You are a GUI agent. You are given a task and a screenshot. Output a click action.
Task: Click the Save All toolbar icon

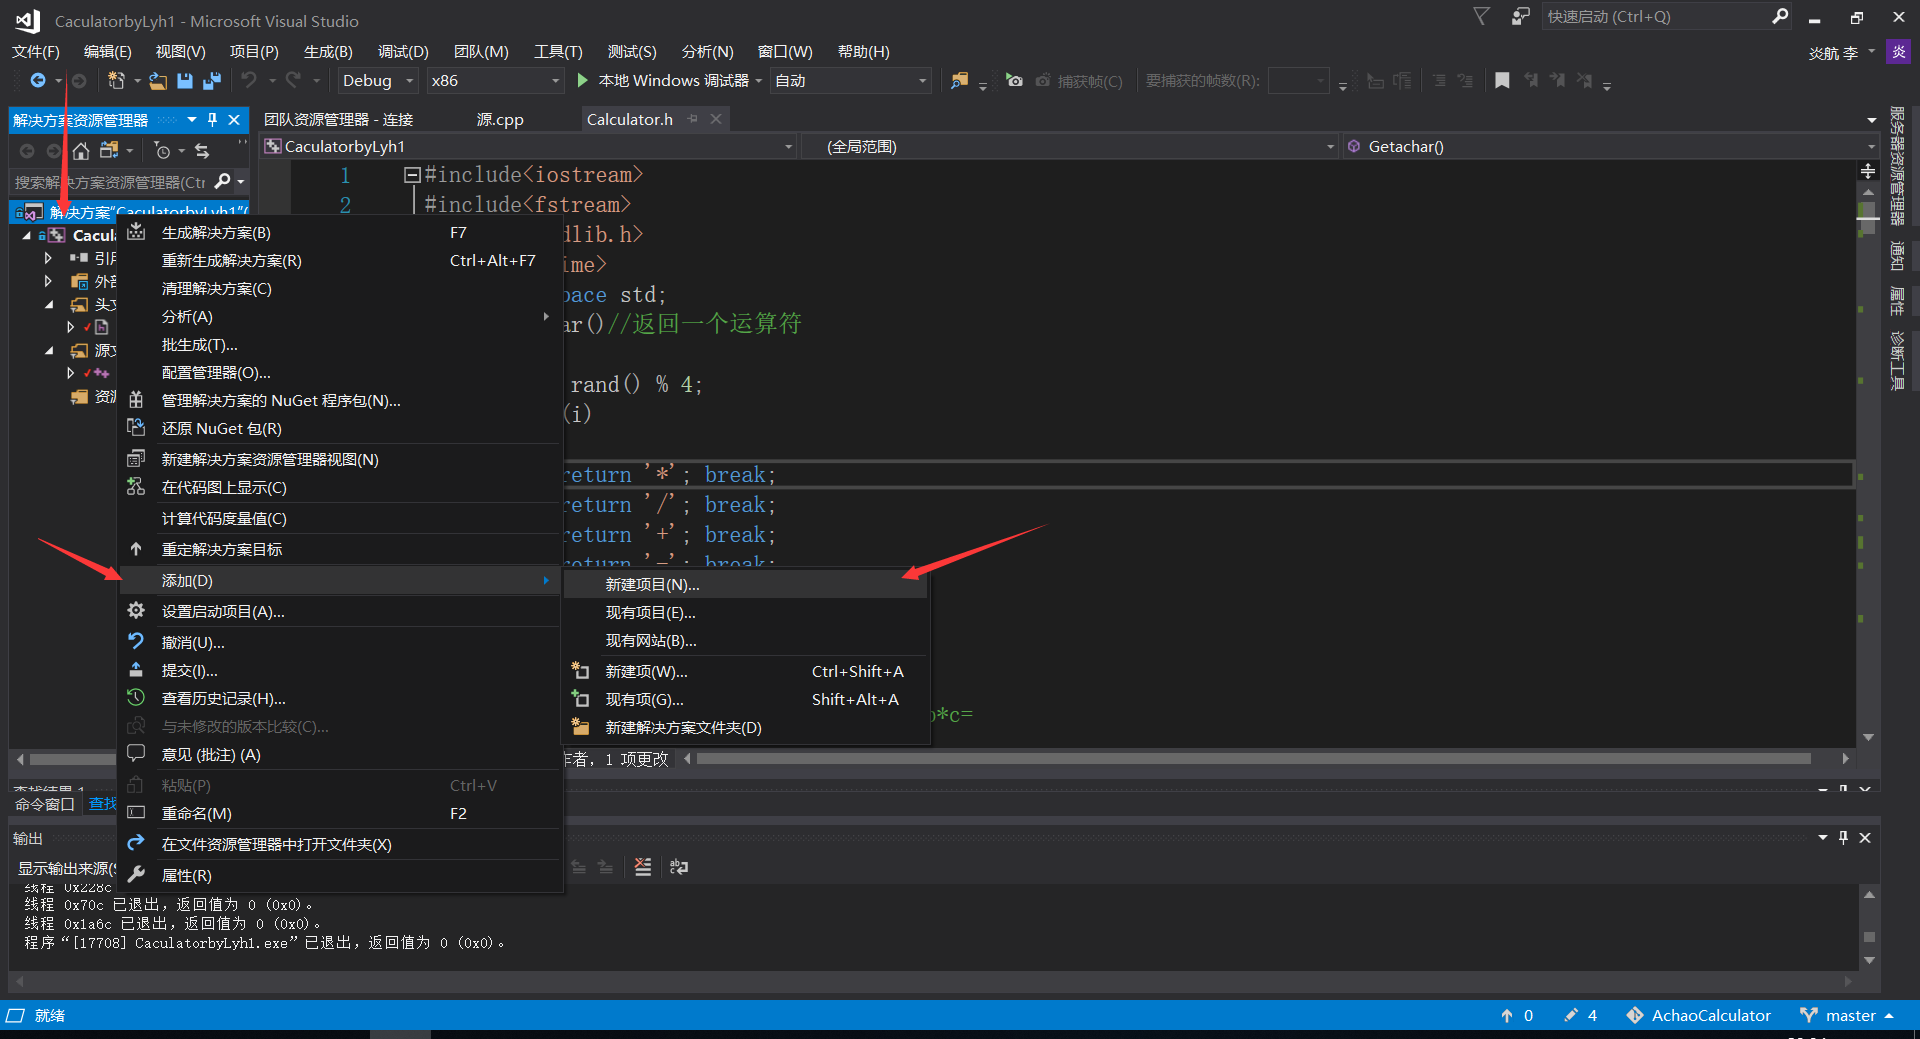coord(212,81)
